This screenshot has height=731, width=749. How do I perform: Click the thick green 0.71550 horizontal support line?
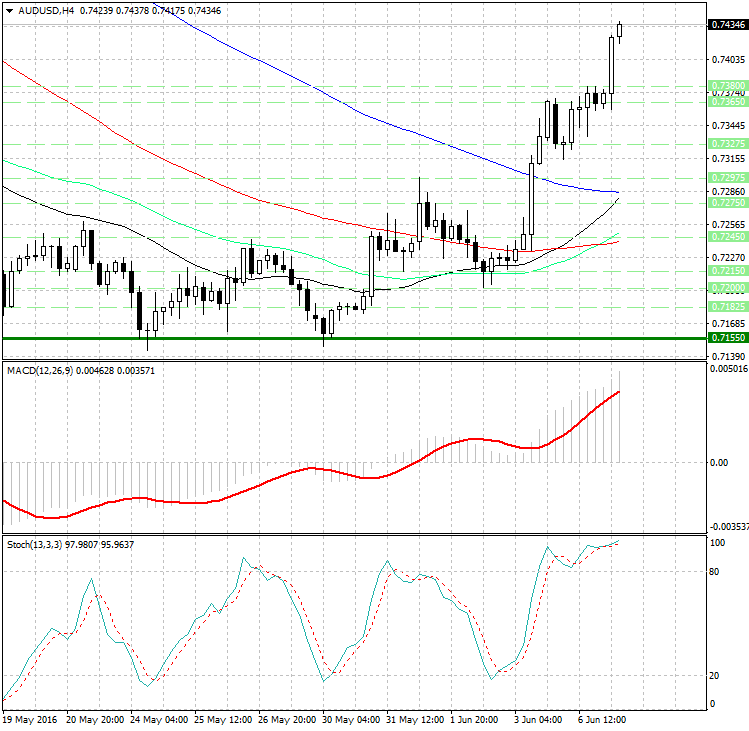(x=353, y=338)
